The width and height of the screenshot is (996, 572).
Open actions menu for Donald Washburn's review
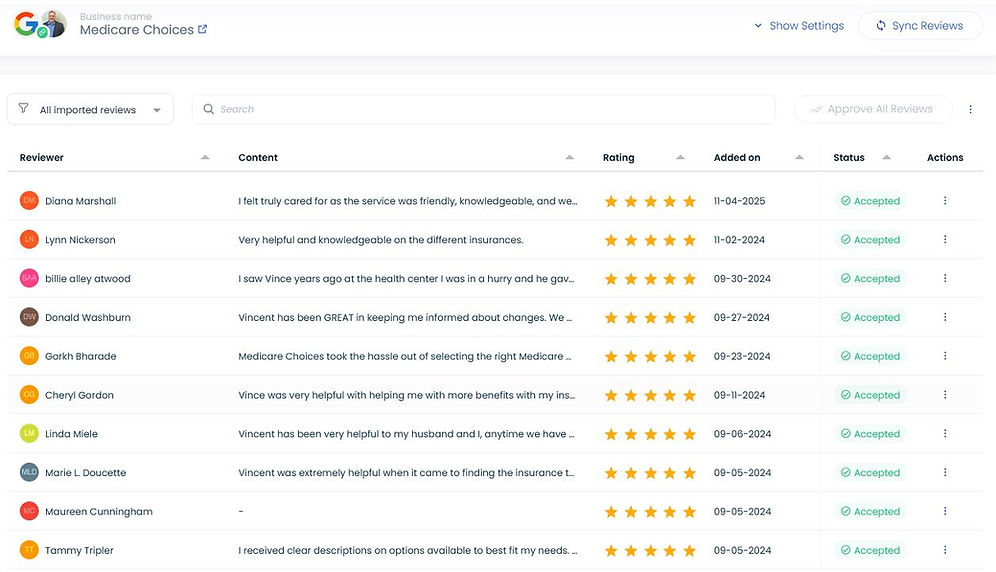(945, 318)
